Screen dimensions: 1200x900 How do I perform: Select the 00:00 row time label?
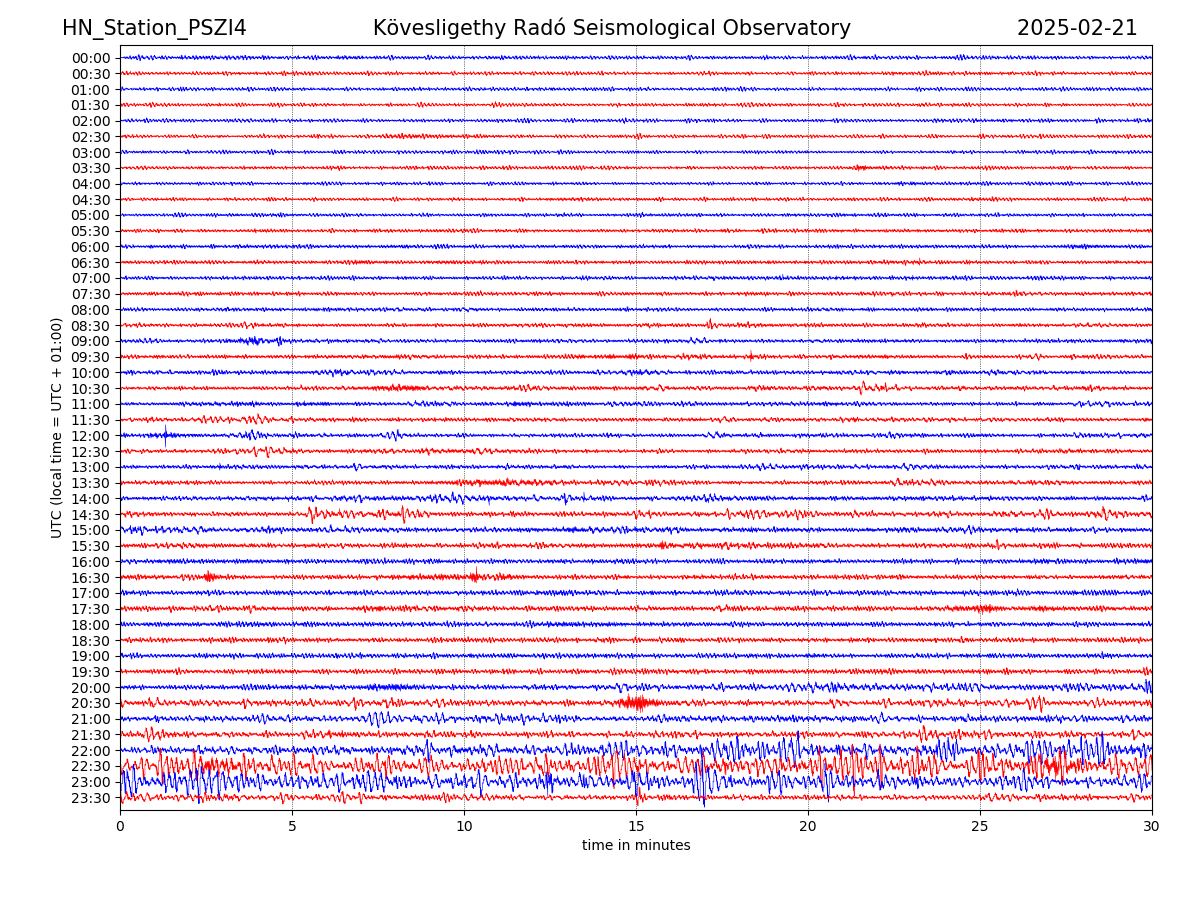pos(91,58)
